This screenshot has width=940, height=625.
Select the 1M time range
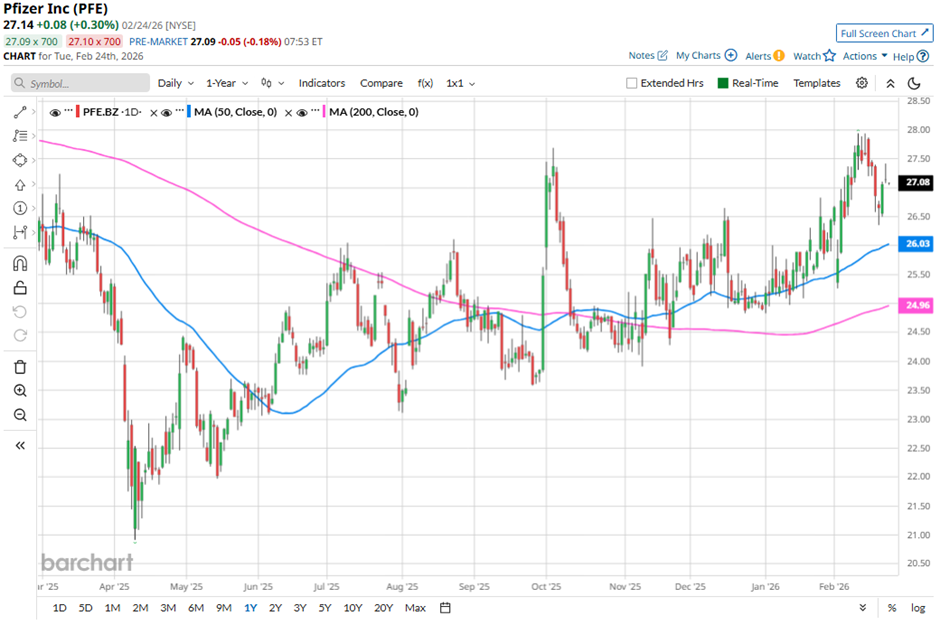pos(112,608)
